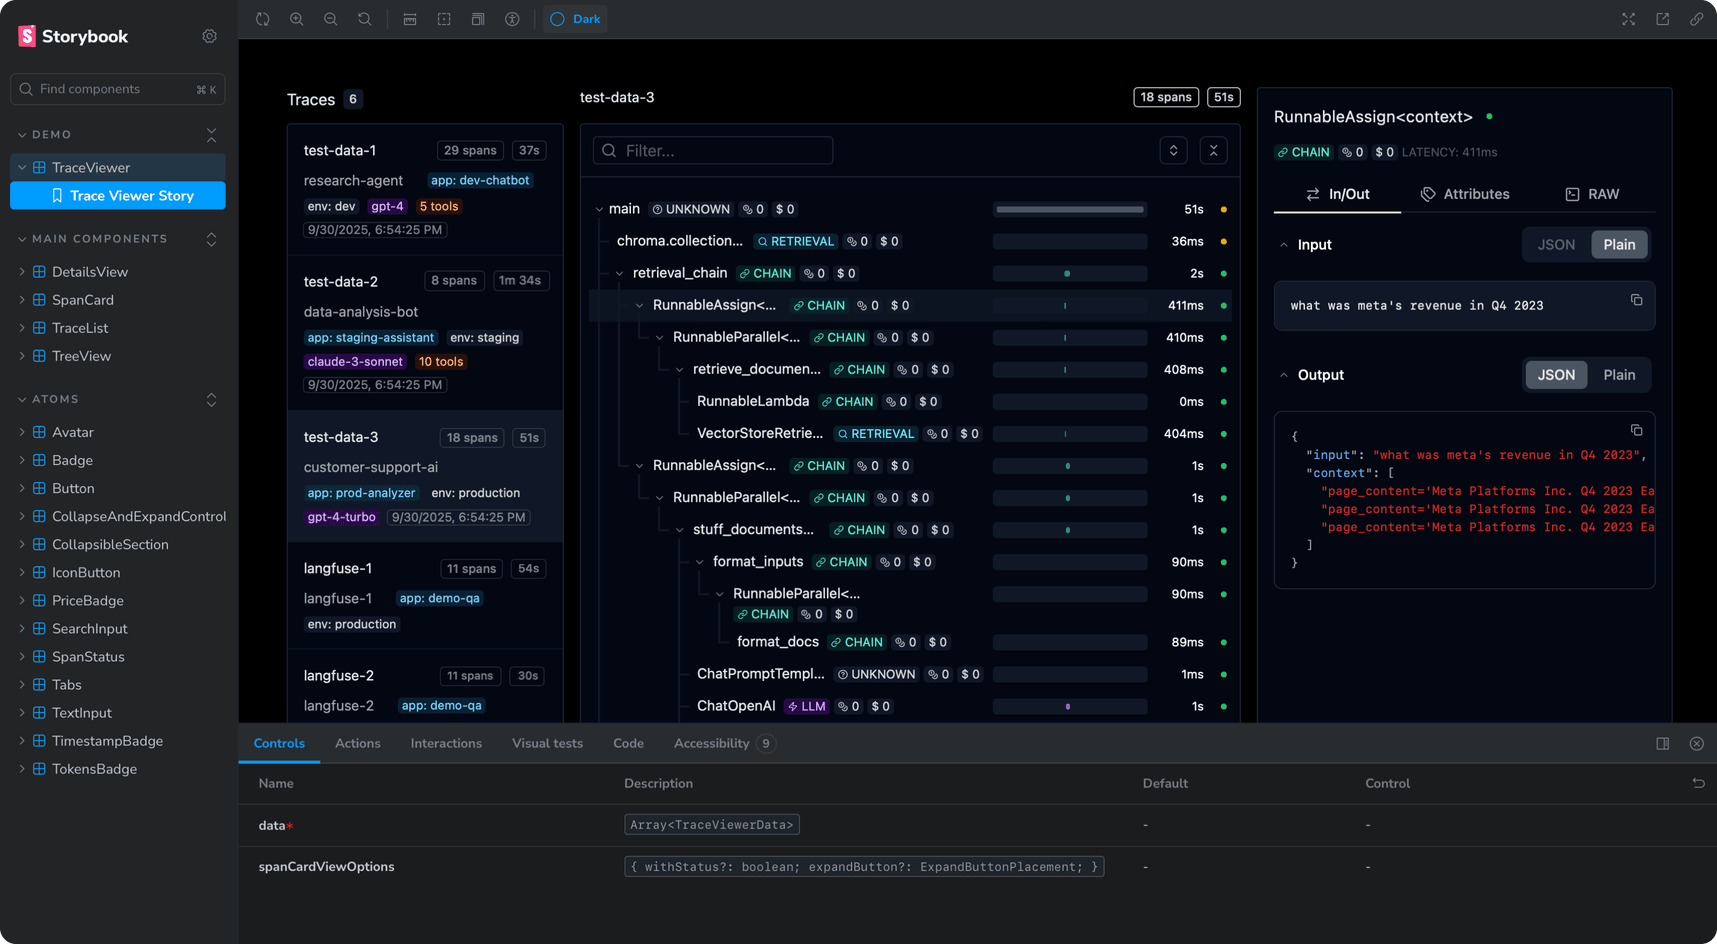Open the vision simulator accessibility icon

click(x=512, y=18)
